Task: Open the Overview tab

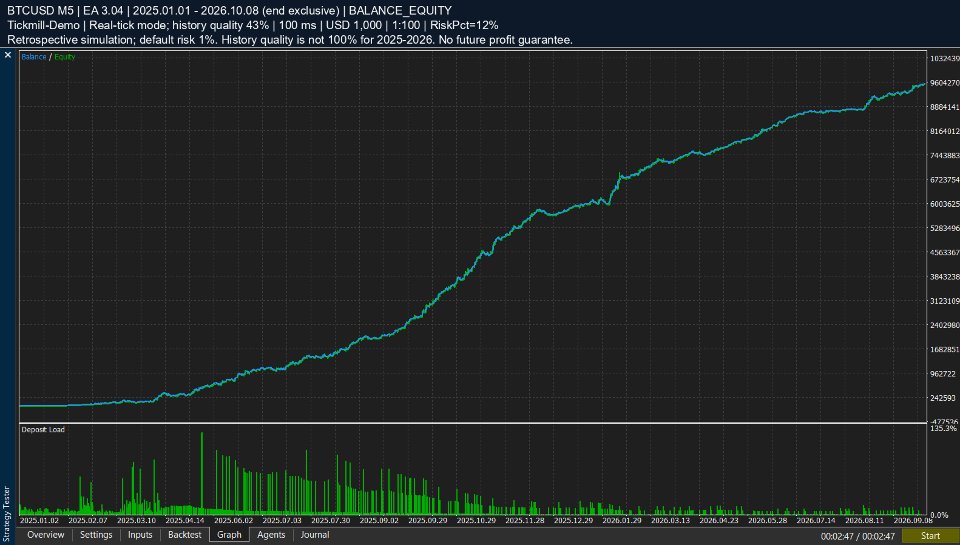Action: pyautogui.click(x=45, y=535)
